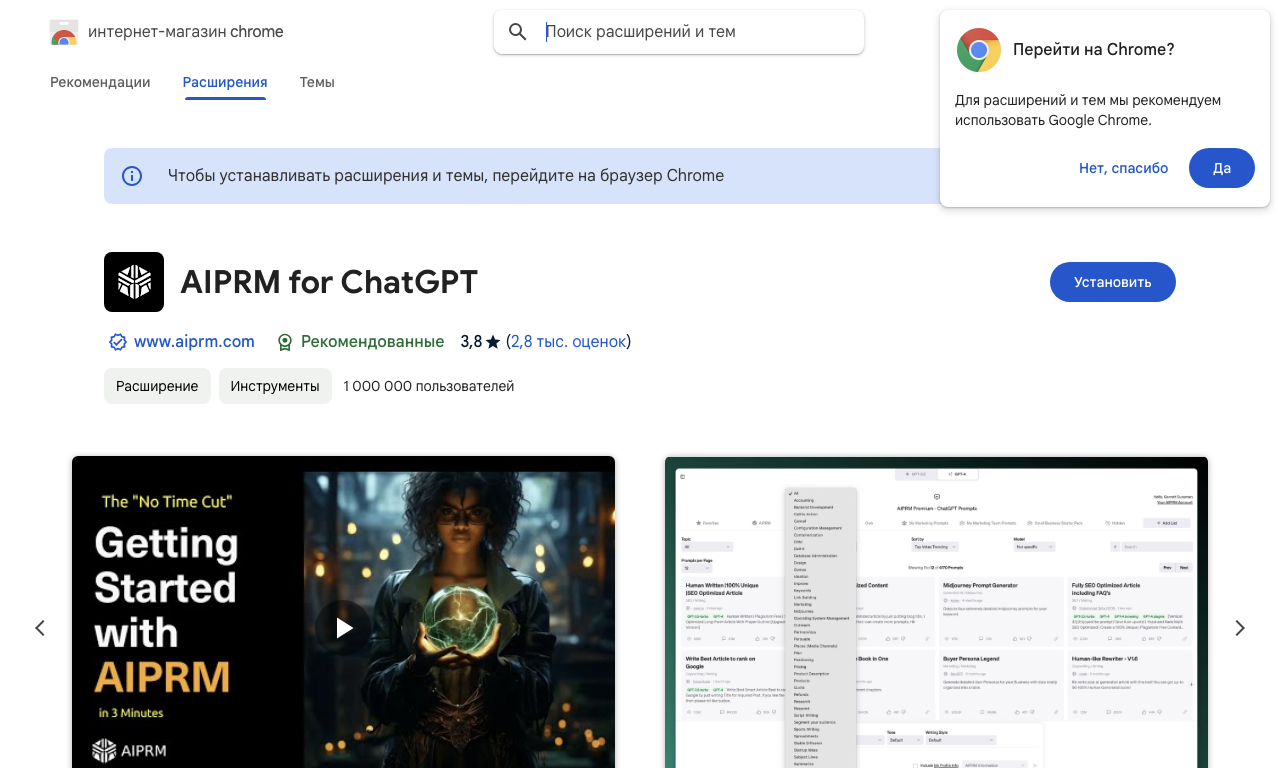Image resolution: width=1280 pixels, height=768 pixels.
Task: Click the 3,8 rating value
Action: 471,342
